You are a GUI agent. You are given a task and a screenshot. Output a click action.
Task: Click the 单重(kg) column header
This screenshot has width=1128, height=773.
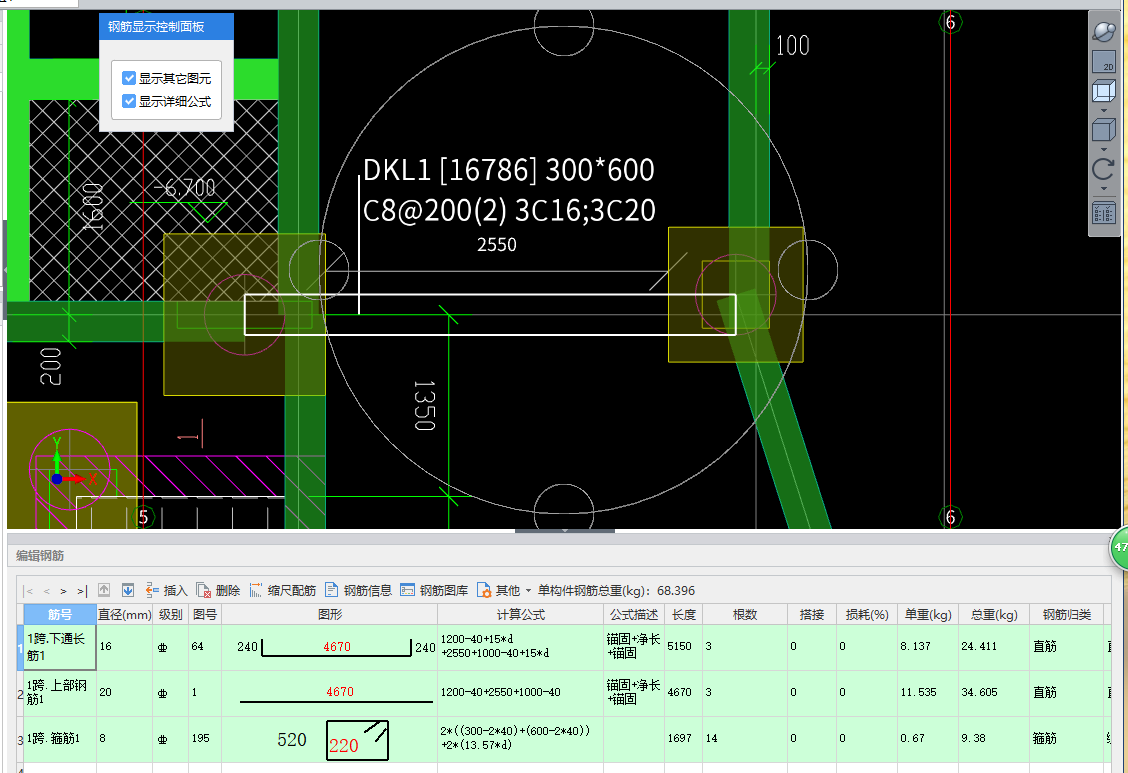928,614
